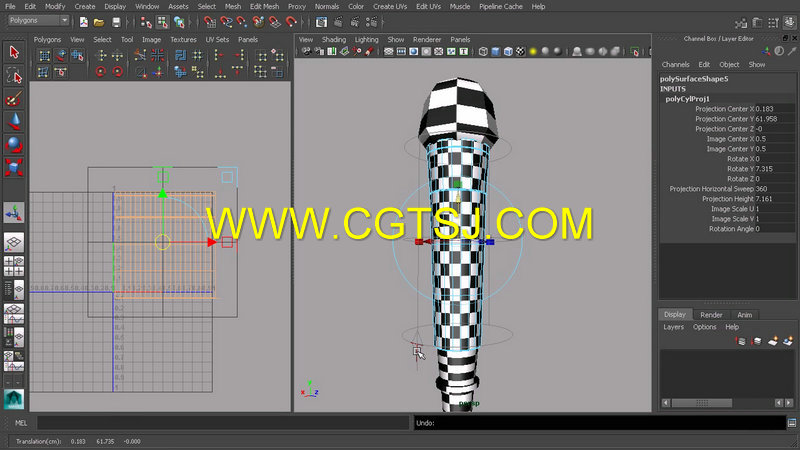800x450 pixels.
Task: Open Channel Box Channels menu
Action: pos(675,65)
